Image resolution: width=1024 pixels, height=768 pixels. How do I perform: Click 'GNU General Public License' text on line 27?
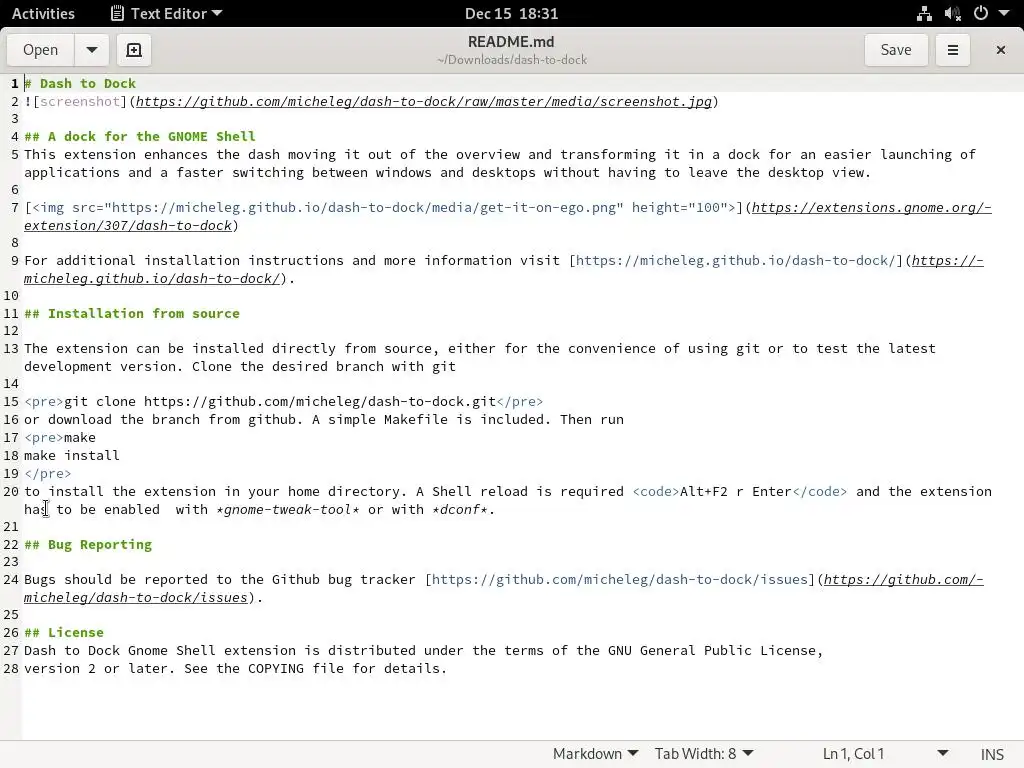coord(712,650)
